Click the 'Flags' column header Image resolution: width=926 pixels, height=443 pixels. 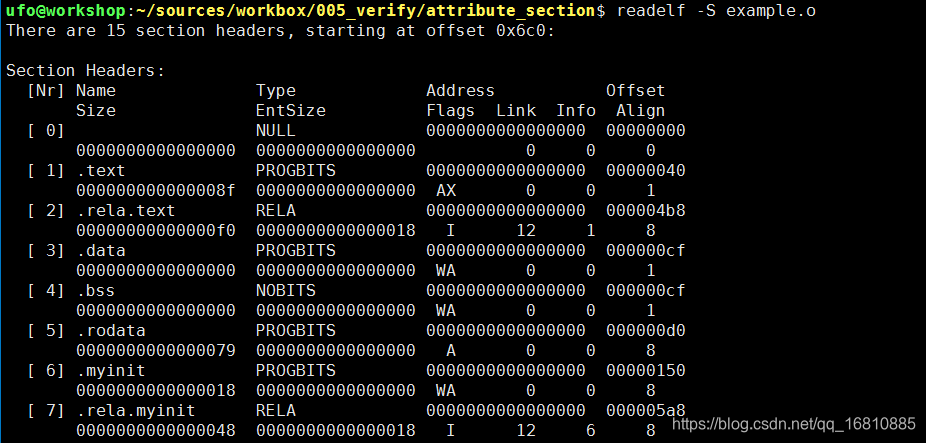pyautogui.click(x=450, y=111)
